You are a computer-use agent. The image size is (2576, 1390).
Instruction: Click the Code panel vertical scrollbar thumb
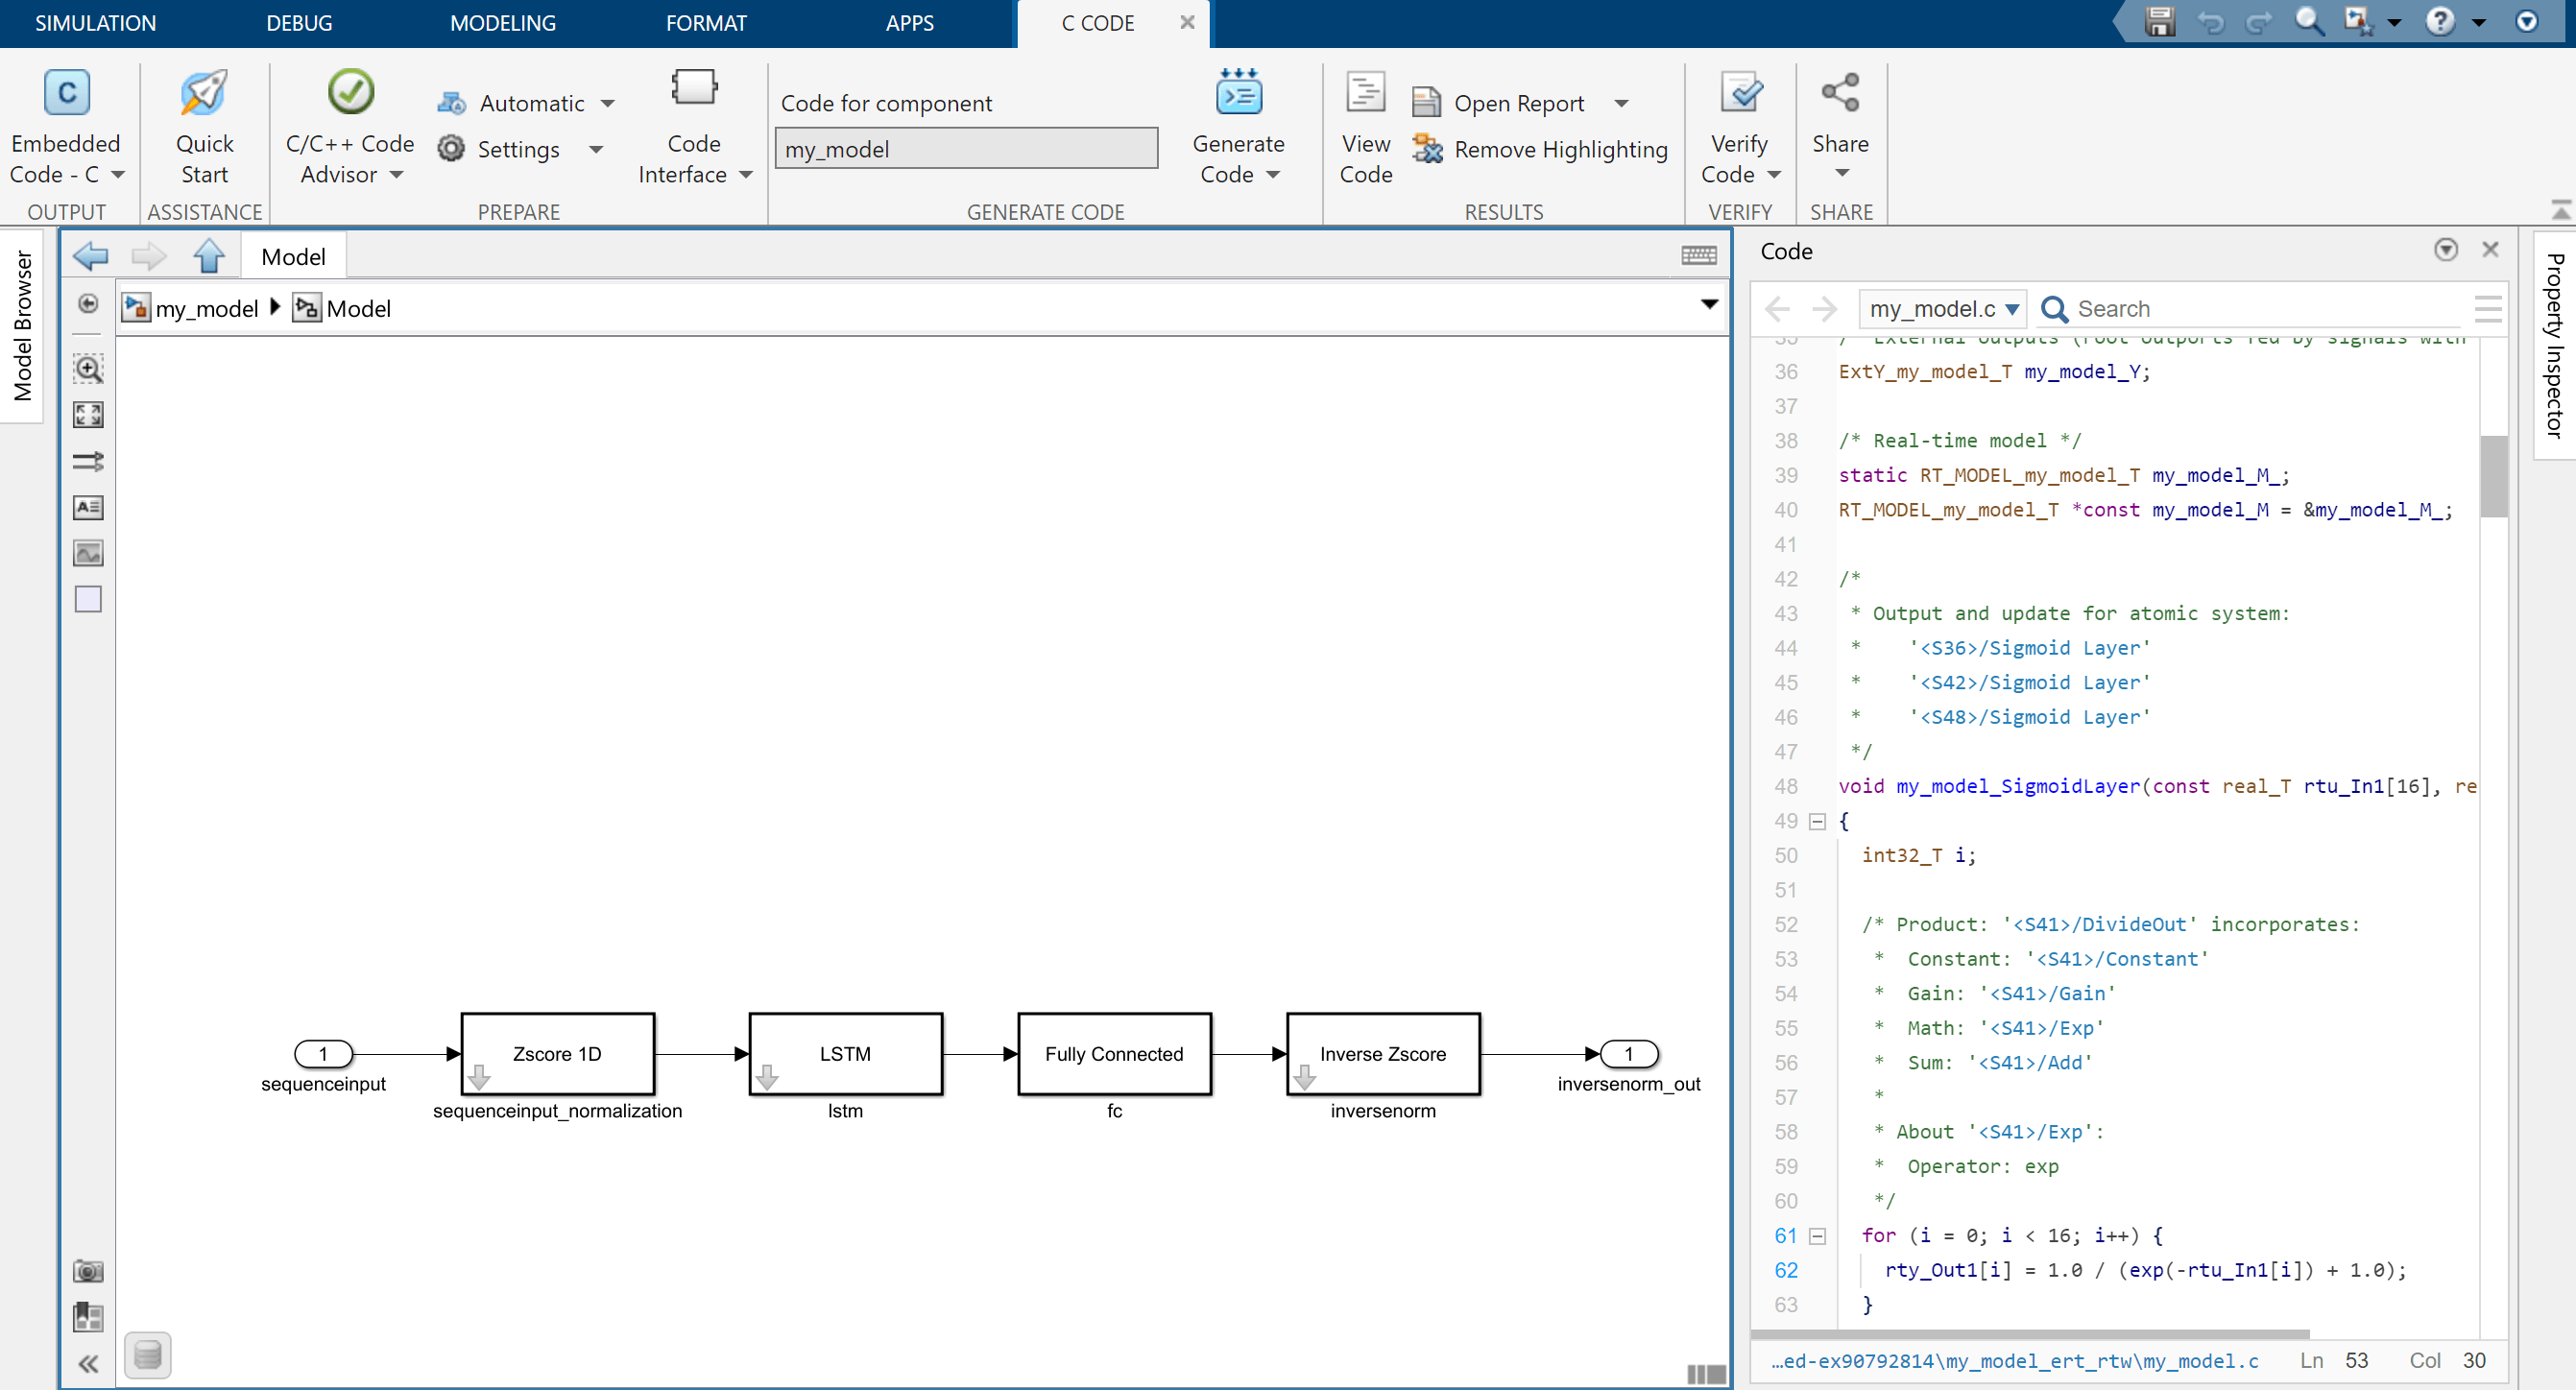(2493, 477)
